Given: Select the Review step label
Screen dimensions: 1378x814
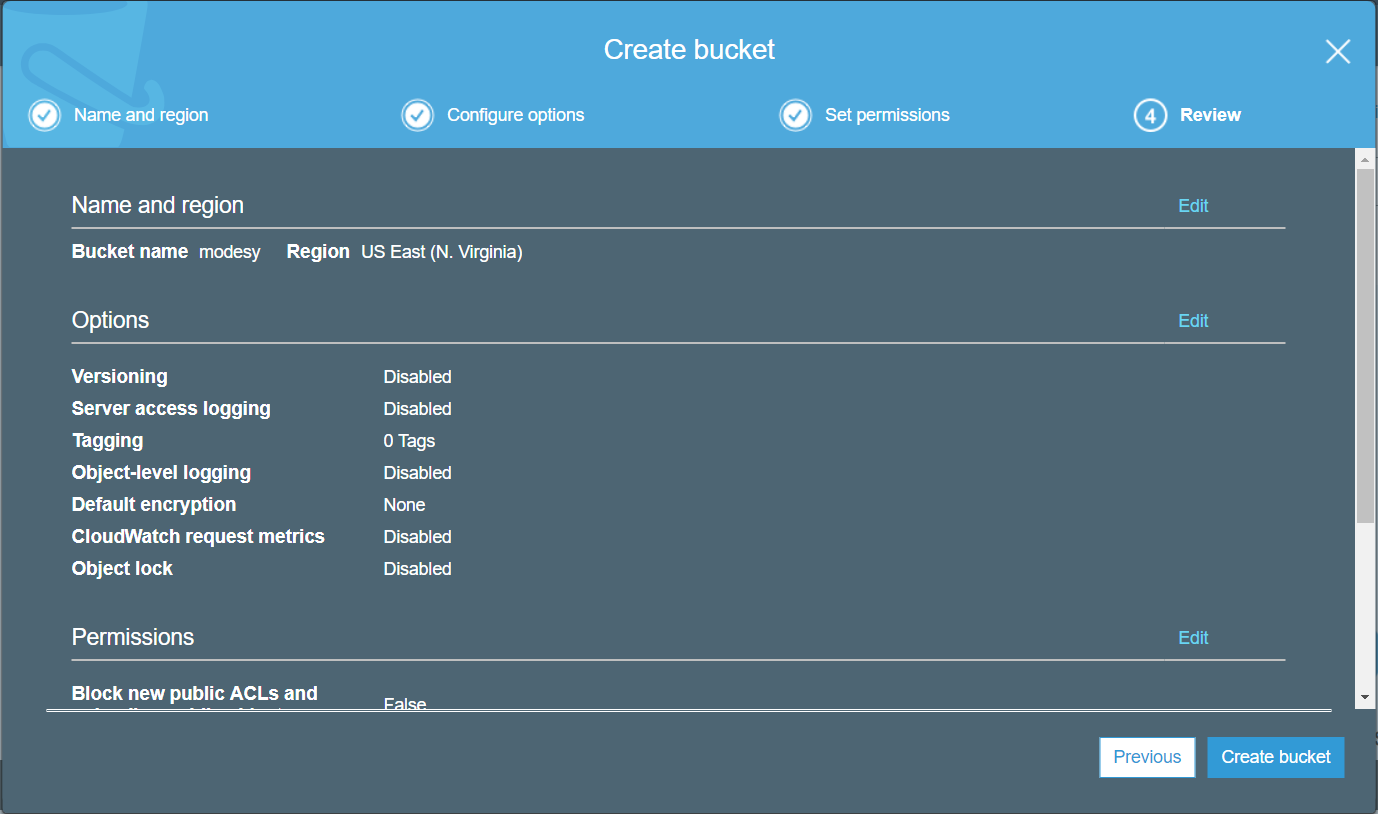Looking at the screenshot, I should [1210, 115].
